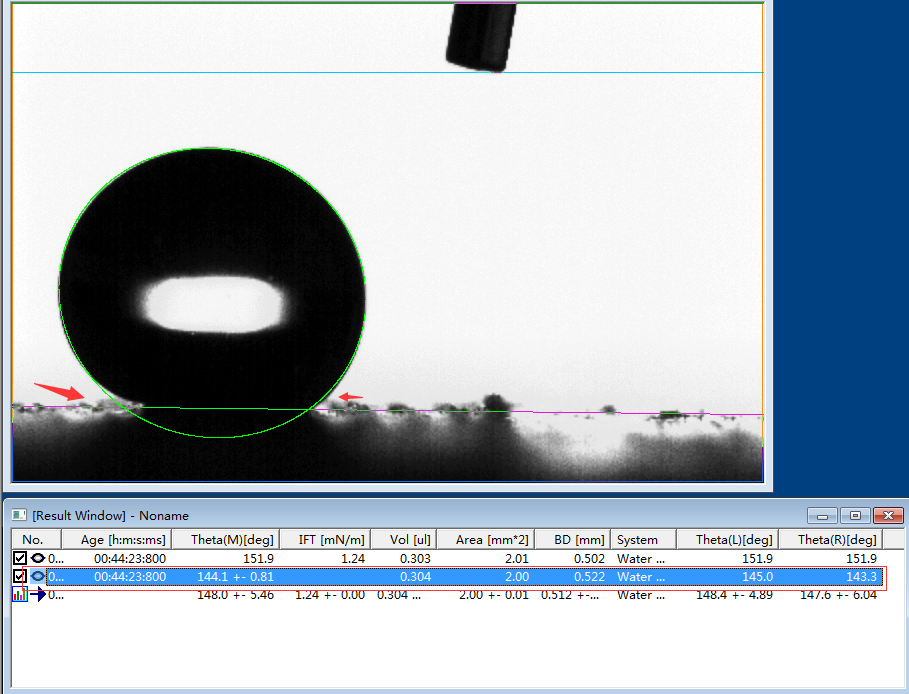Click the Result Window title bar icon
This screenshot has height=694, width=909.
pyautogui.click(x=18, y=515)
